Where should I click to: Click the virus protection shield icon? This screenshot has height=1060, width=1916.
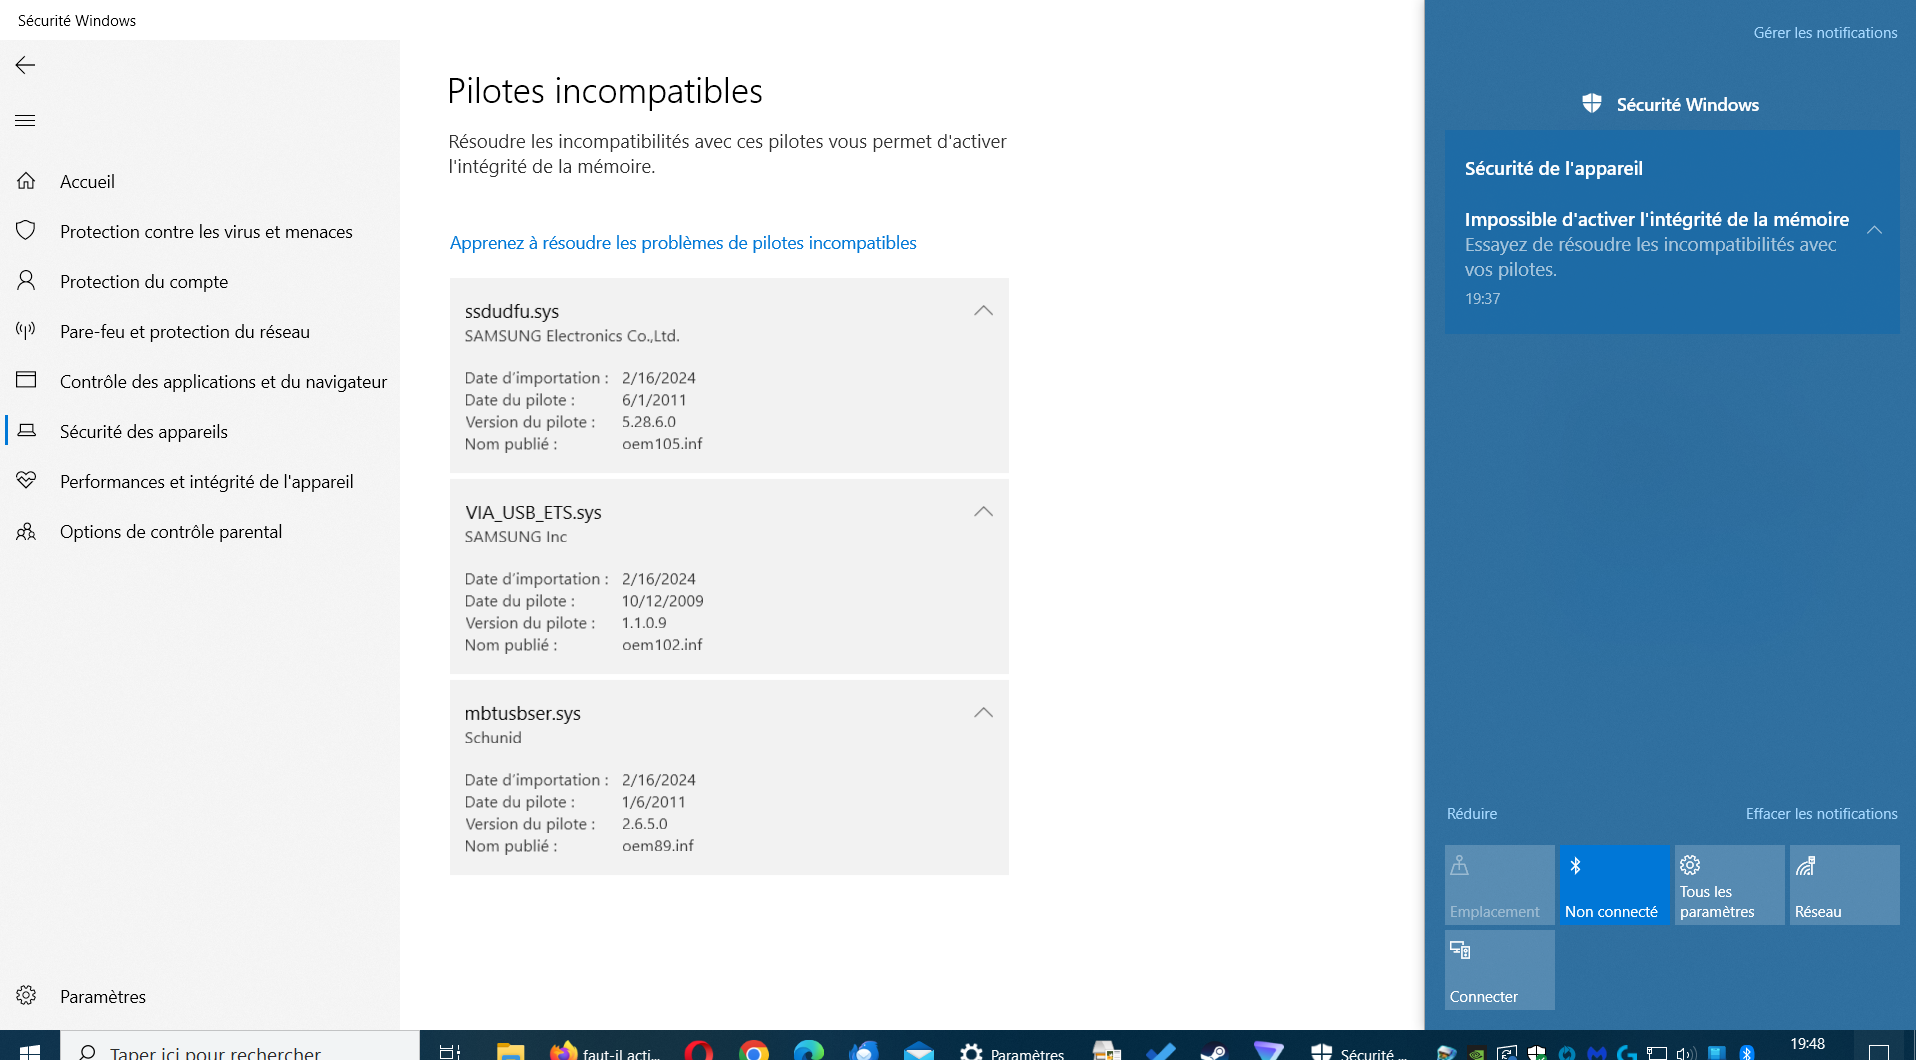[x=26, y=231]
